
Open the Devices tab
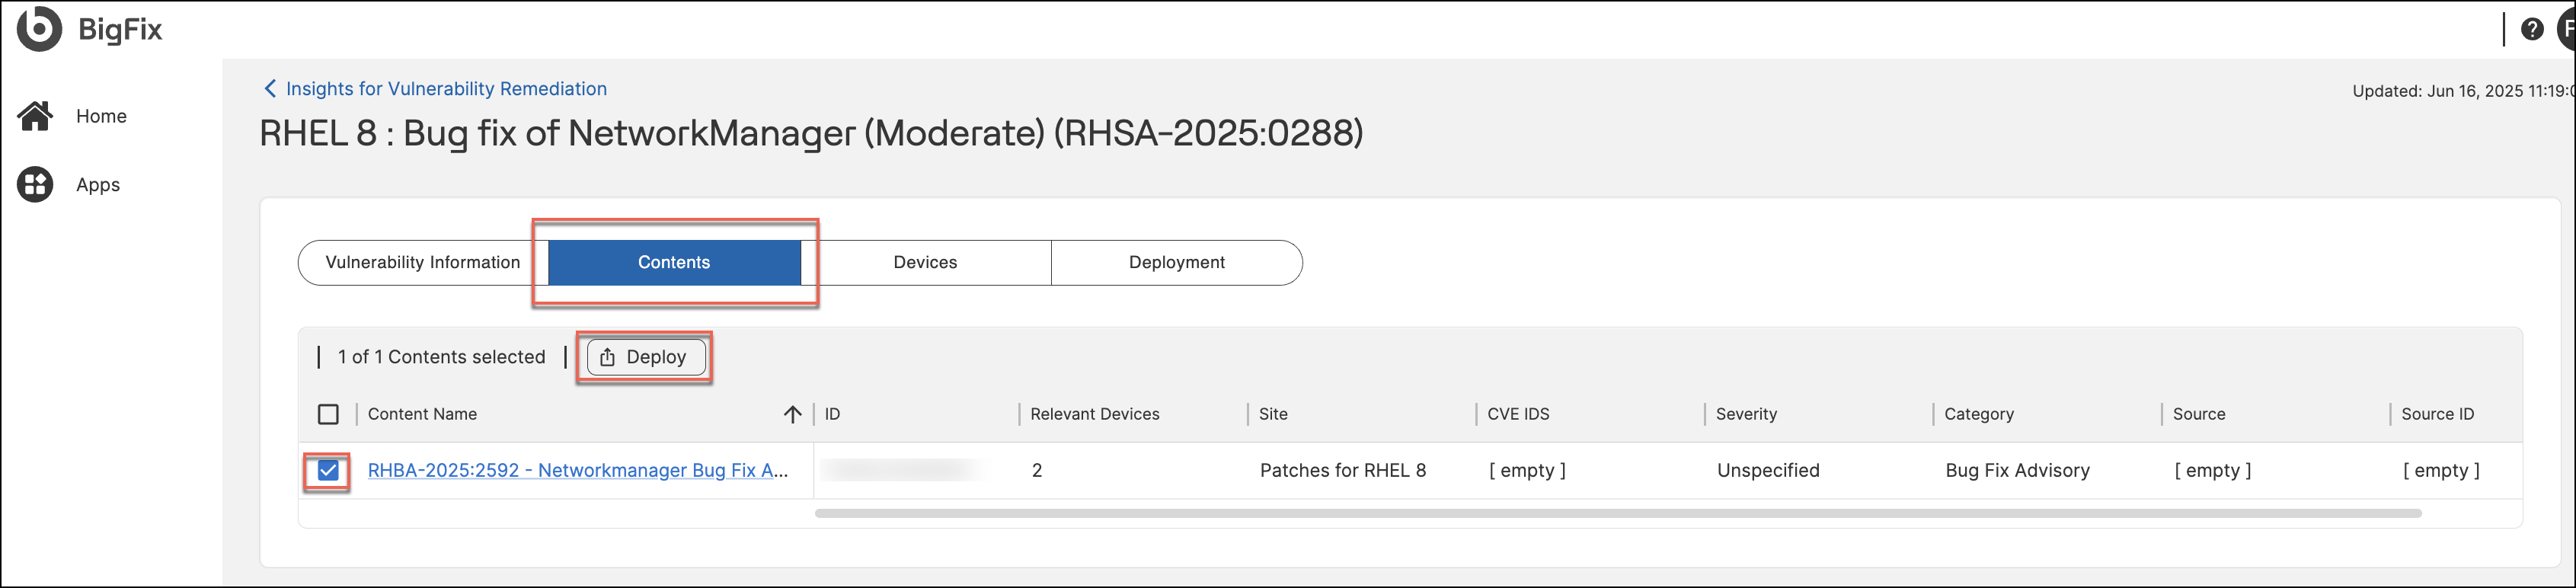(925, 262)
